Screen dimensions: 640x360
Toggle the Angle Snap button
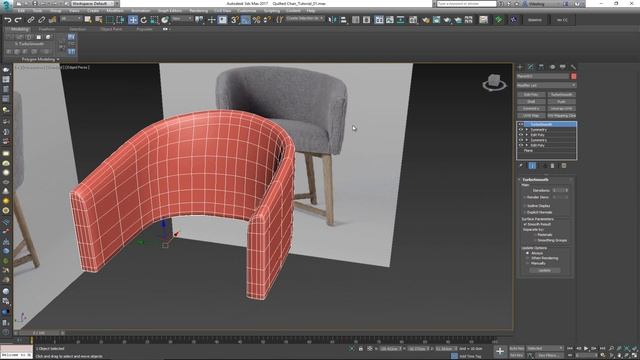[245, 20]
